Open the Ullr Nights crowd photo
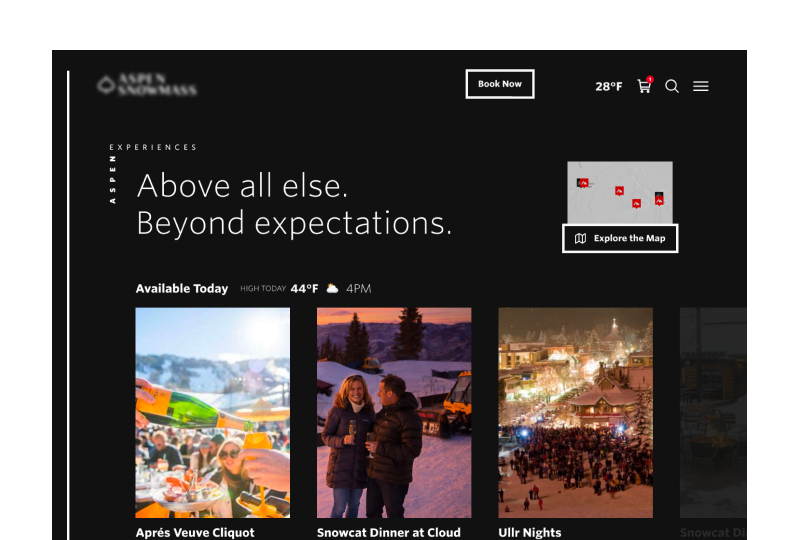 coord(576,412)
